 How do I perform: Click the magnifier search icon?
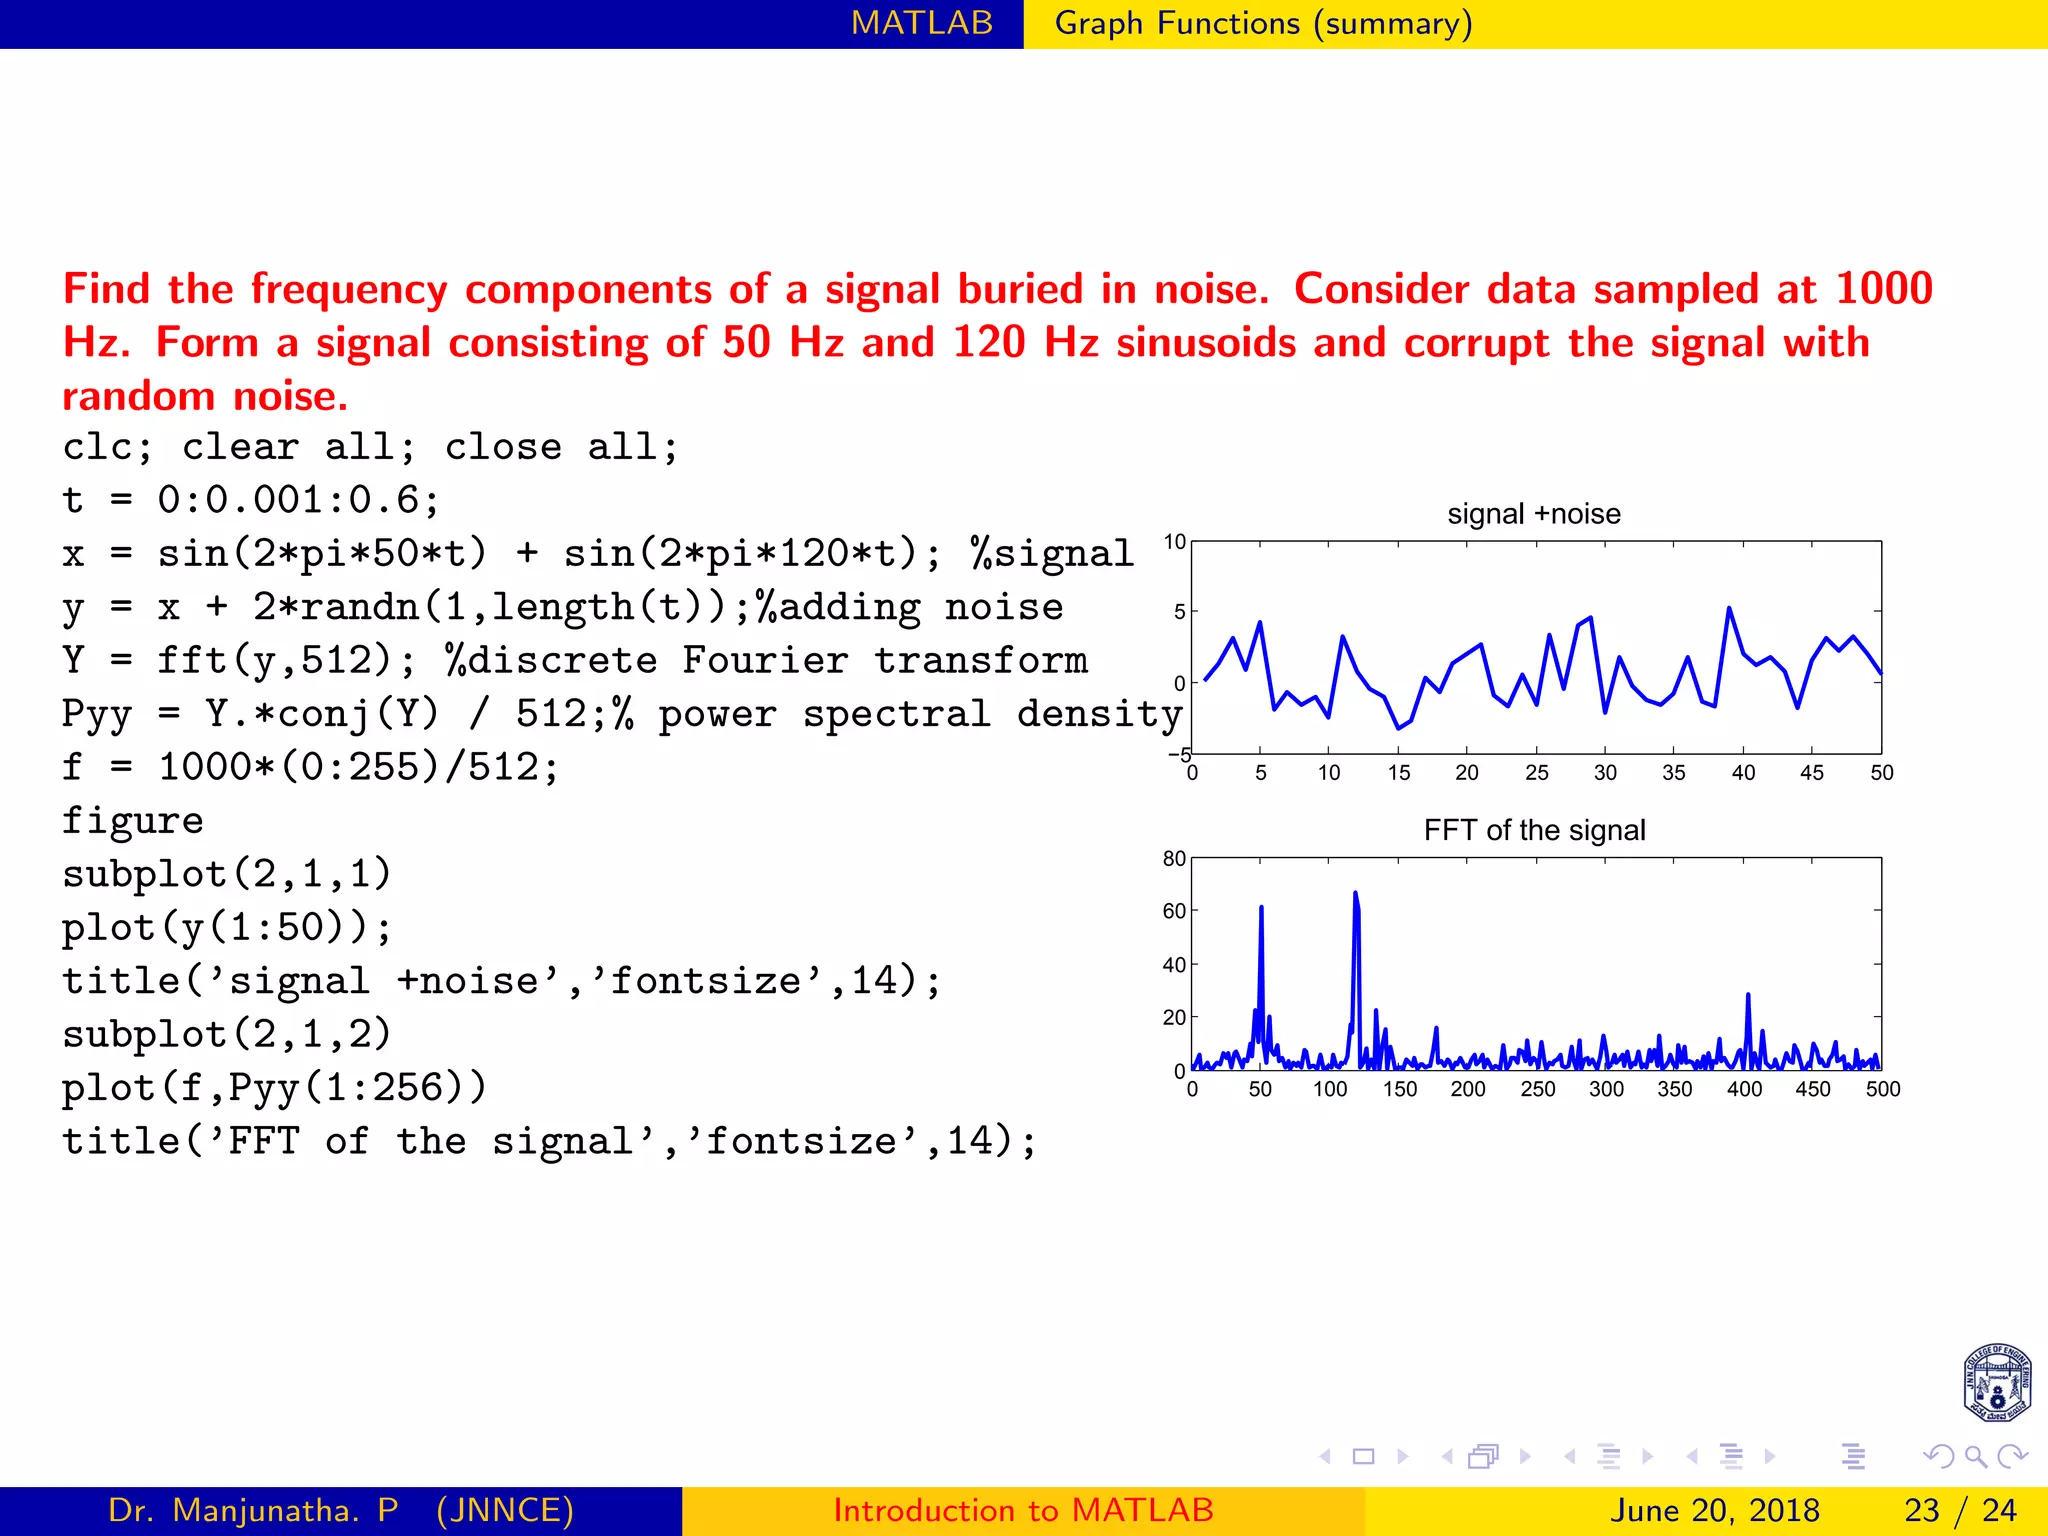pyautogui.click(x=1975, y=1457)
